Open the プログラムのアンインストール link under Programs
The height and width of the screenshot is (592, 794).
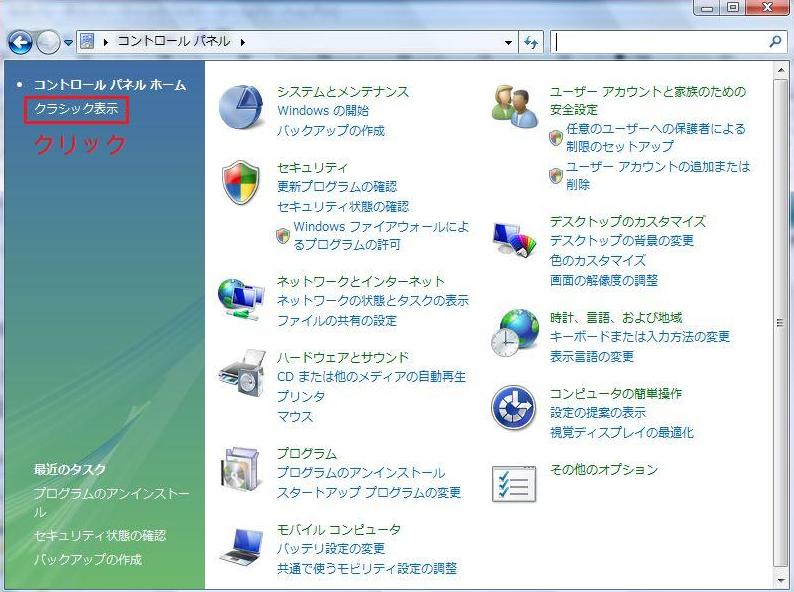tap(360, 473)
